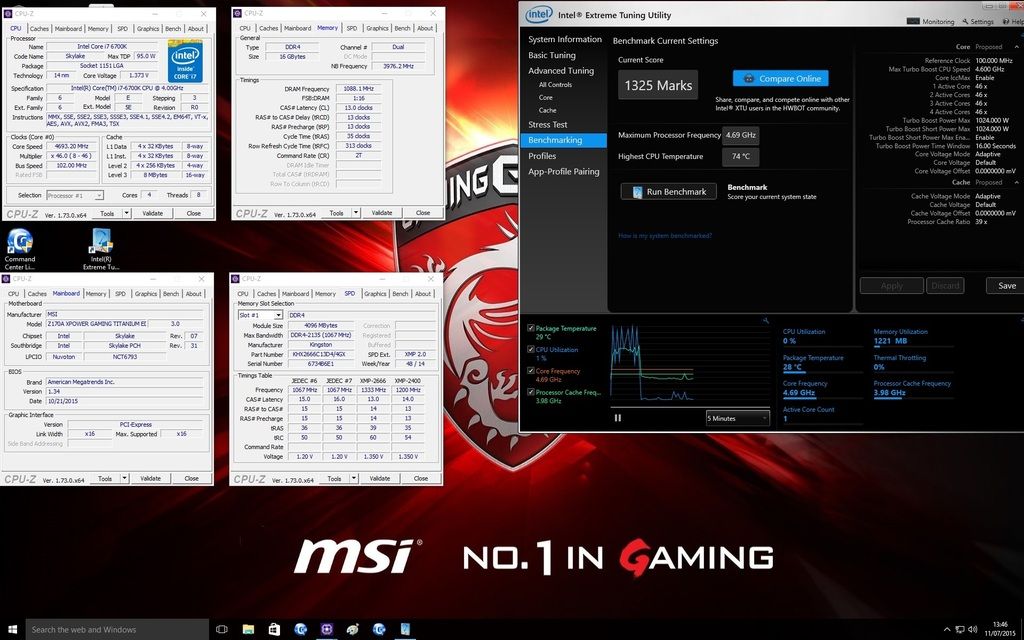The width and height of the screenshot is (1024, 640).
Task: Click Maximum Processor Frequency value 4.69 GHz
Action: tap(741, 135)
